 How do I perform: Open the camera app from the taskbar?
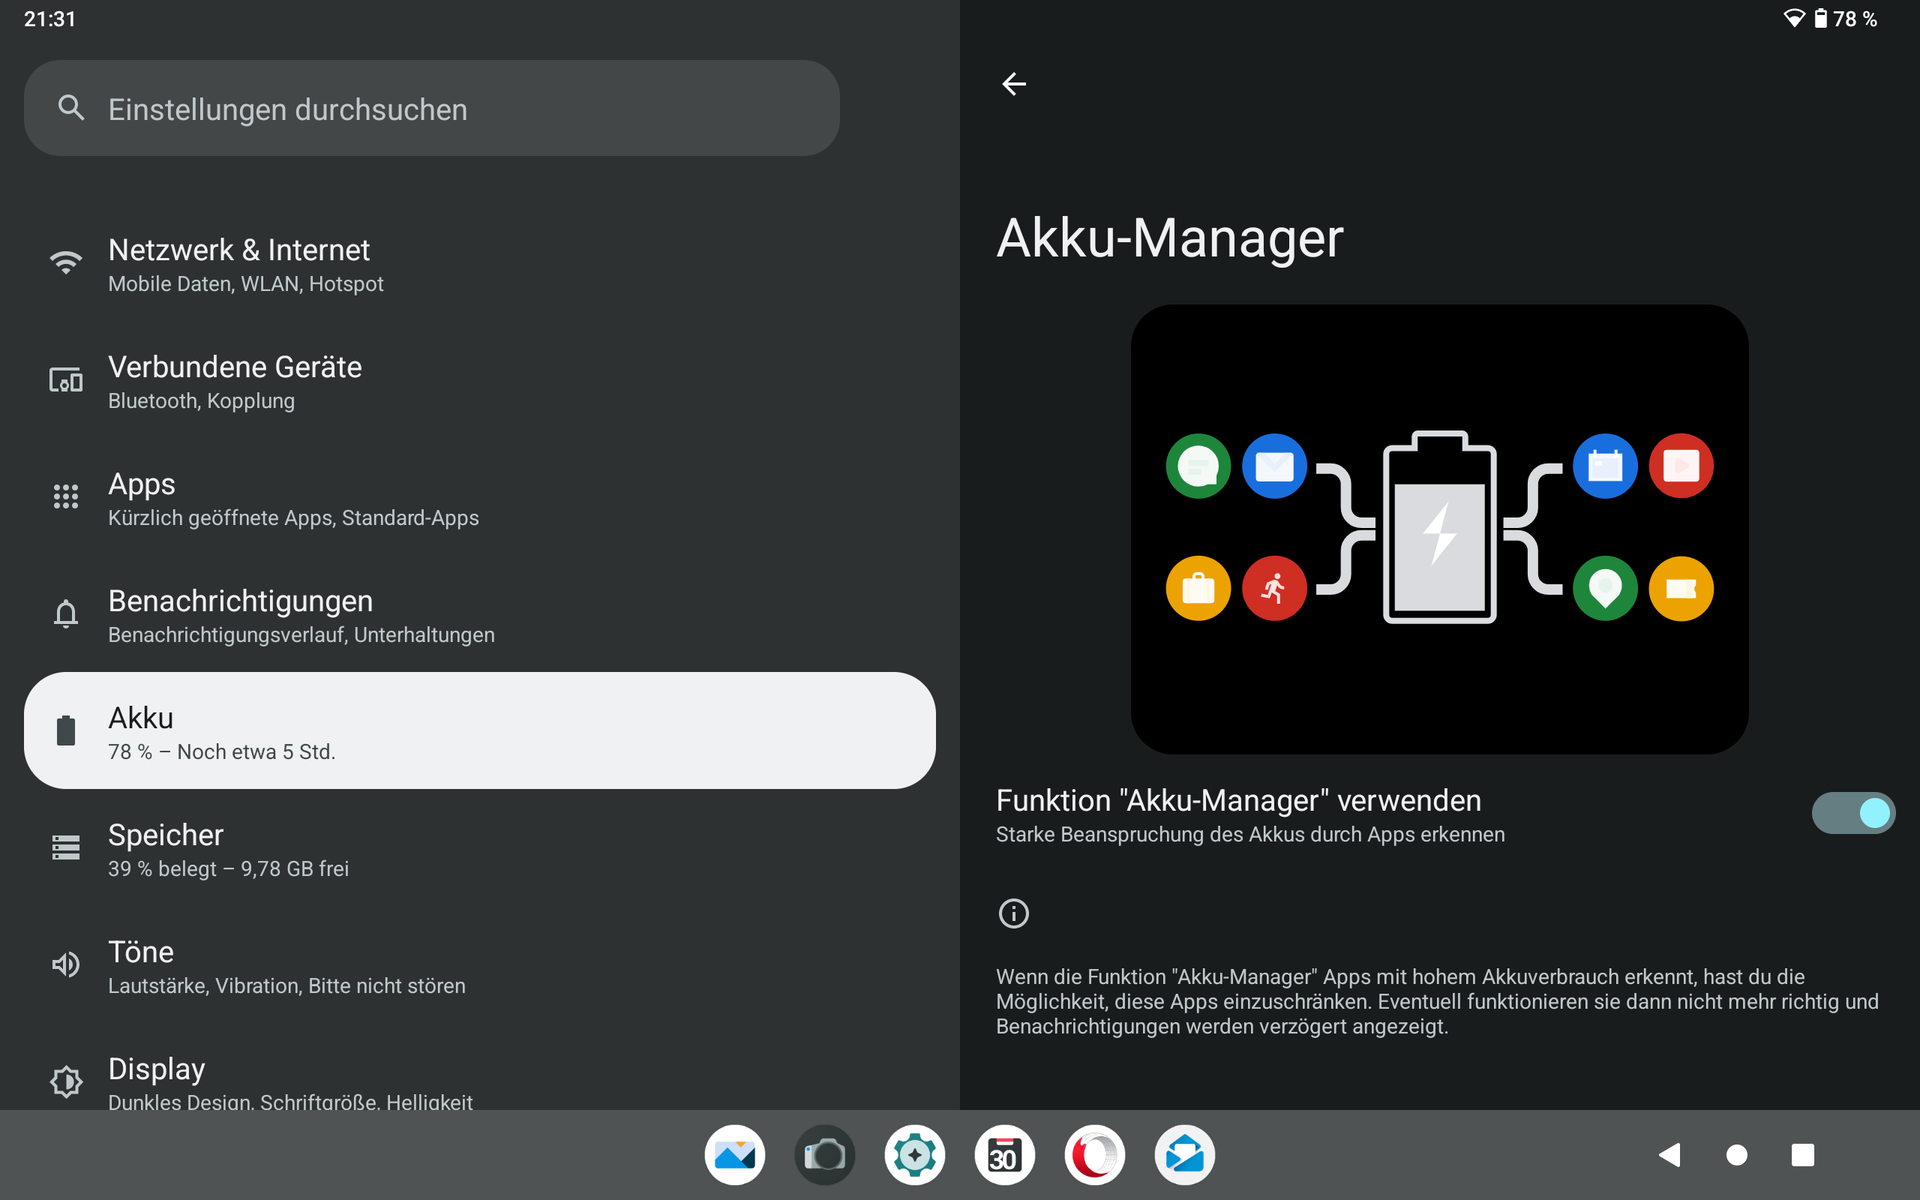824,1155
